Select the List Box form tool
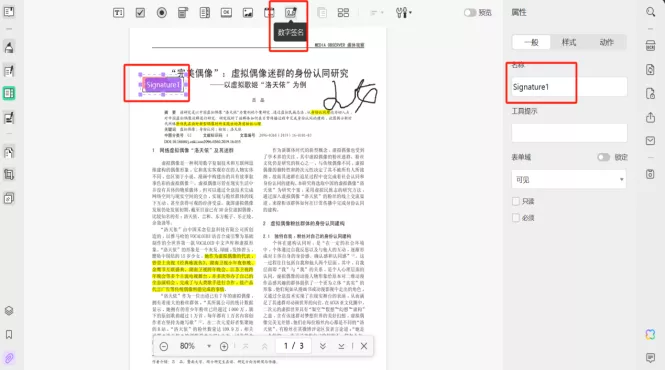This screenshot has width=665, height=370. [x=205, y=13]
